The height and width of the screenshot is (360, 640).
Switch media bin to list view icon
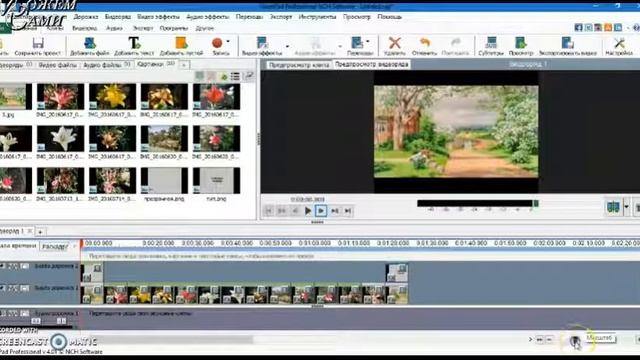click(235, 76)
